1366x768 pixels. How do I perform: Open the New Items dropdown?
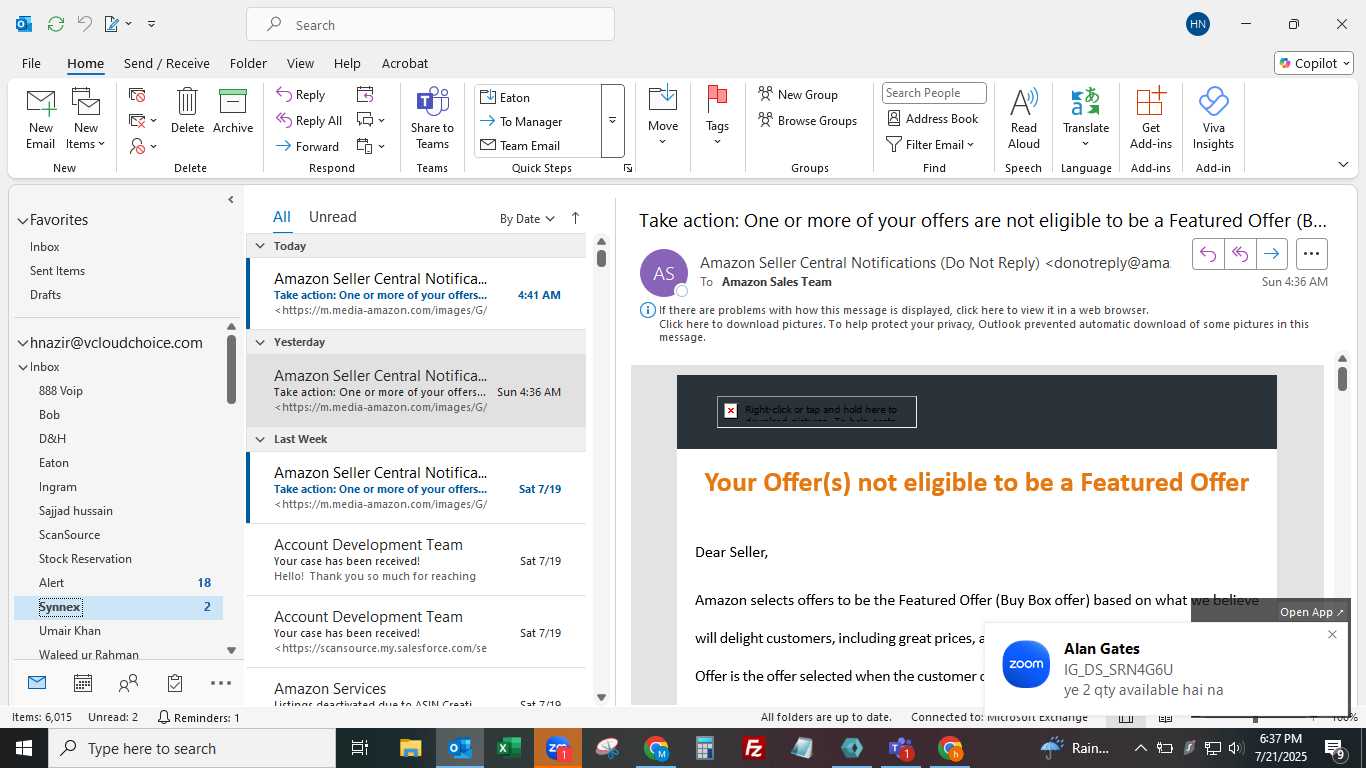coord(86,119)
